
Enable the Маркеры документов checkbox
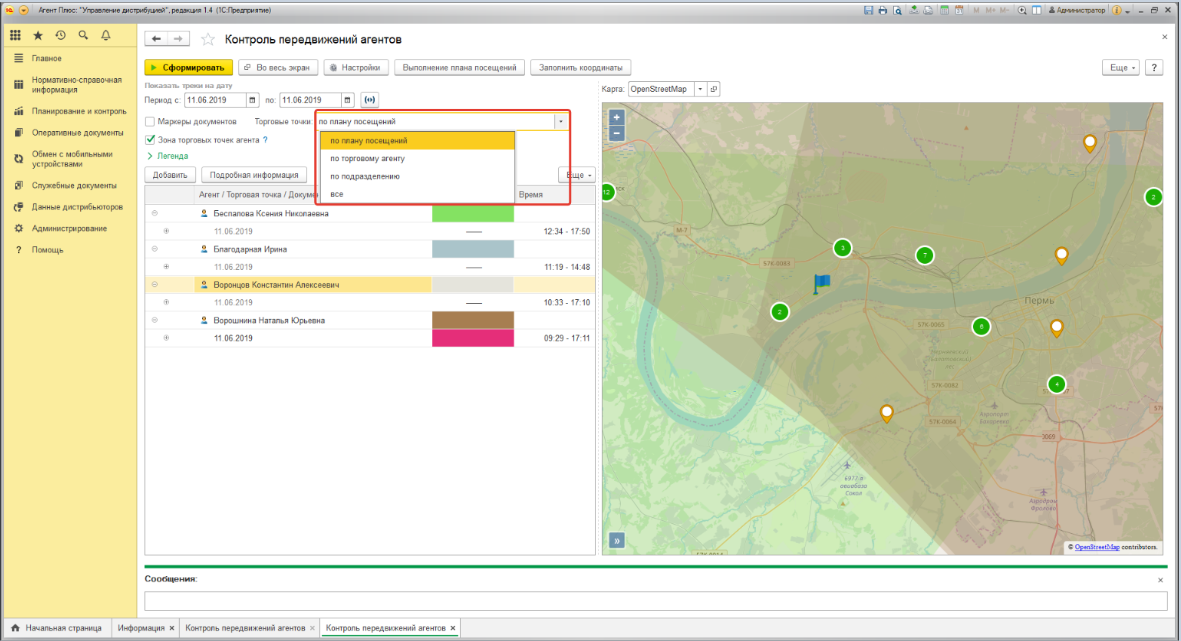[150, 121]
